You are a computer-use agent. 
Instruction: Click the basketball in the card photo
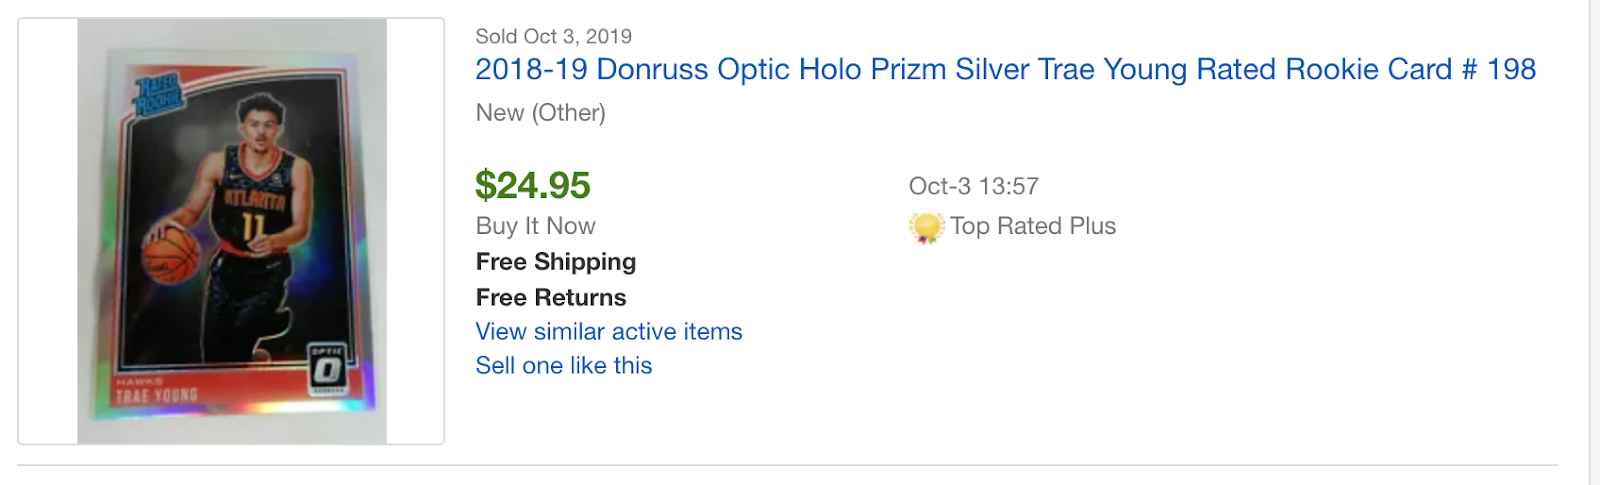tap(170, 253)
